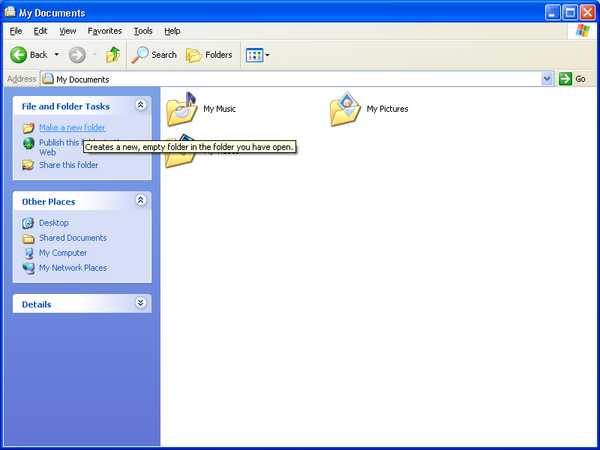
Task: Click the Address bar field
Action: (x=297, y=79)
